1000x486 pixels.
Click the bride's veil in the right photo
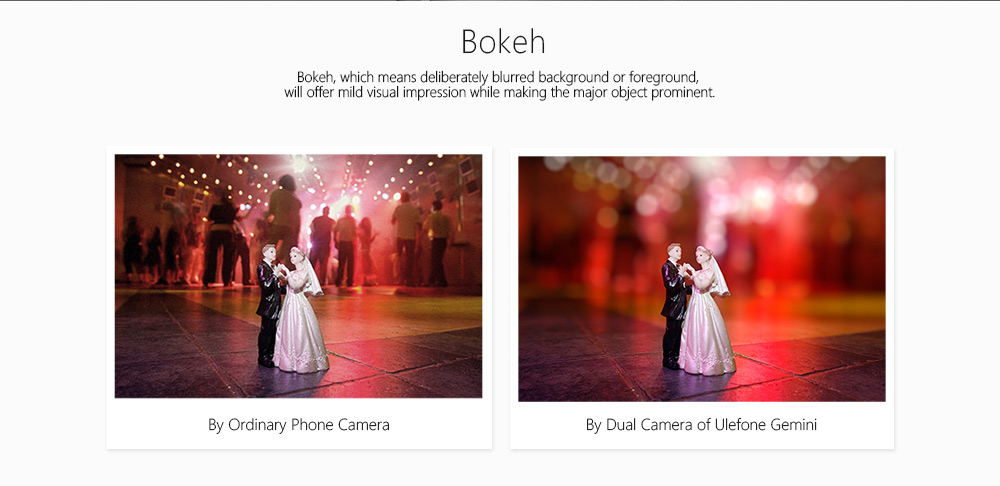point(721,273)
